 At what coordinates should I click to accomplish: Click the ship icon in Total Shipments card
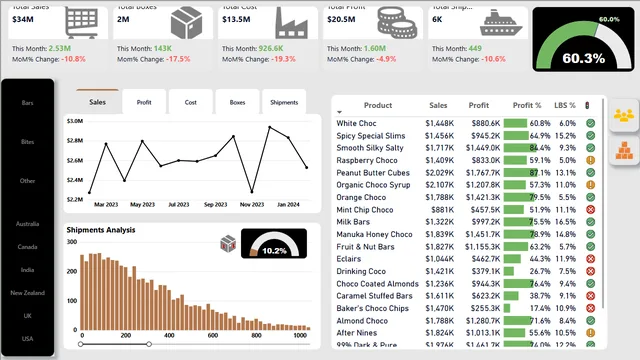point(501,23)
